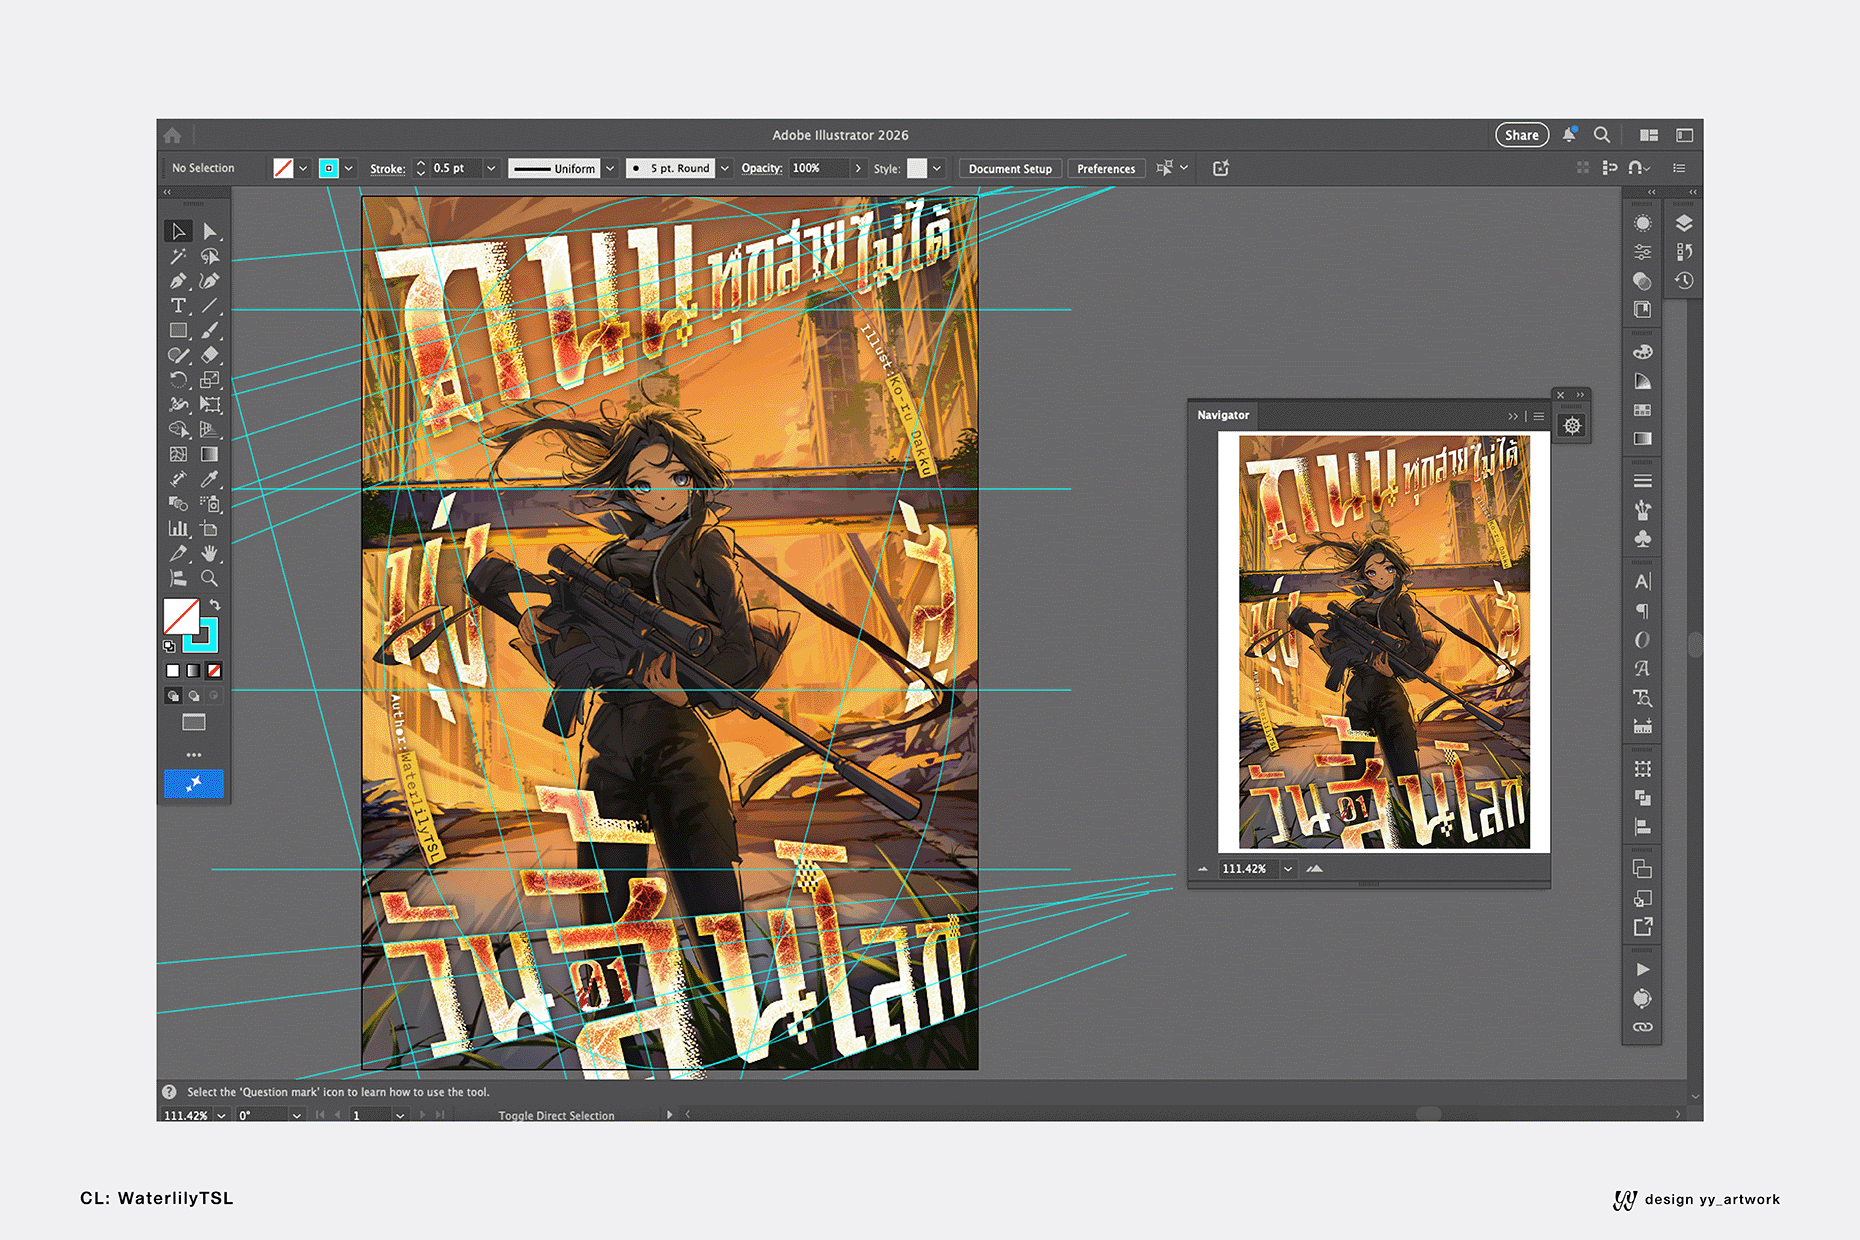Open the Symbols club icon panel
Image resolution: width=1860 pixels, height=1240 pixels.
1642,539
